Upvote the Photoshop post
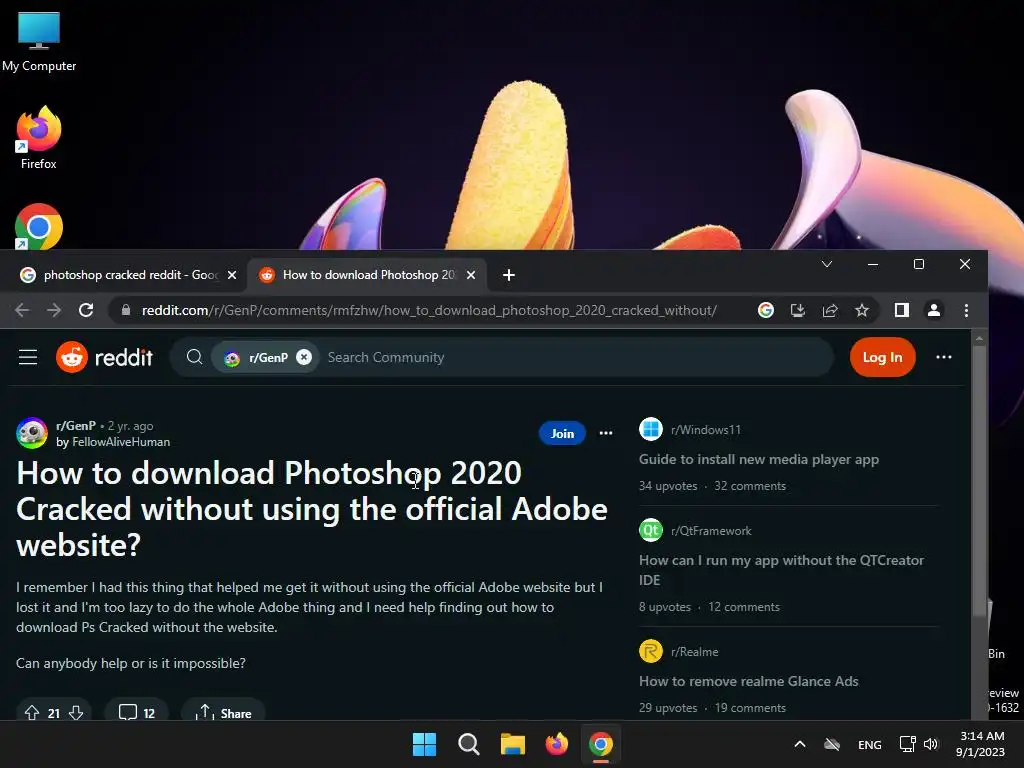The height and width of the screenshot is (768, 1024). coord(31,713)
